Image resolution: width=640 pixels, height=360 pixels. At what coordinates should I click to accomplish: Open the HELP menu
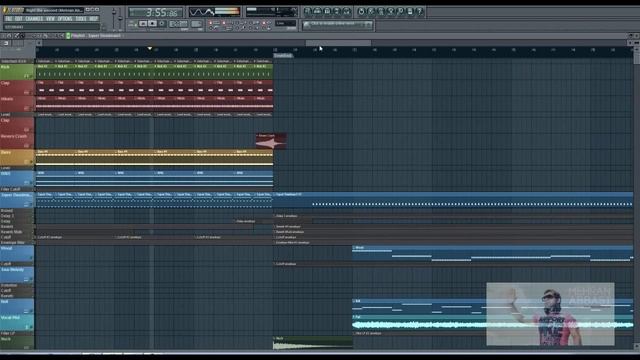click(93, 19)
